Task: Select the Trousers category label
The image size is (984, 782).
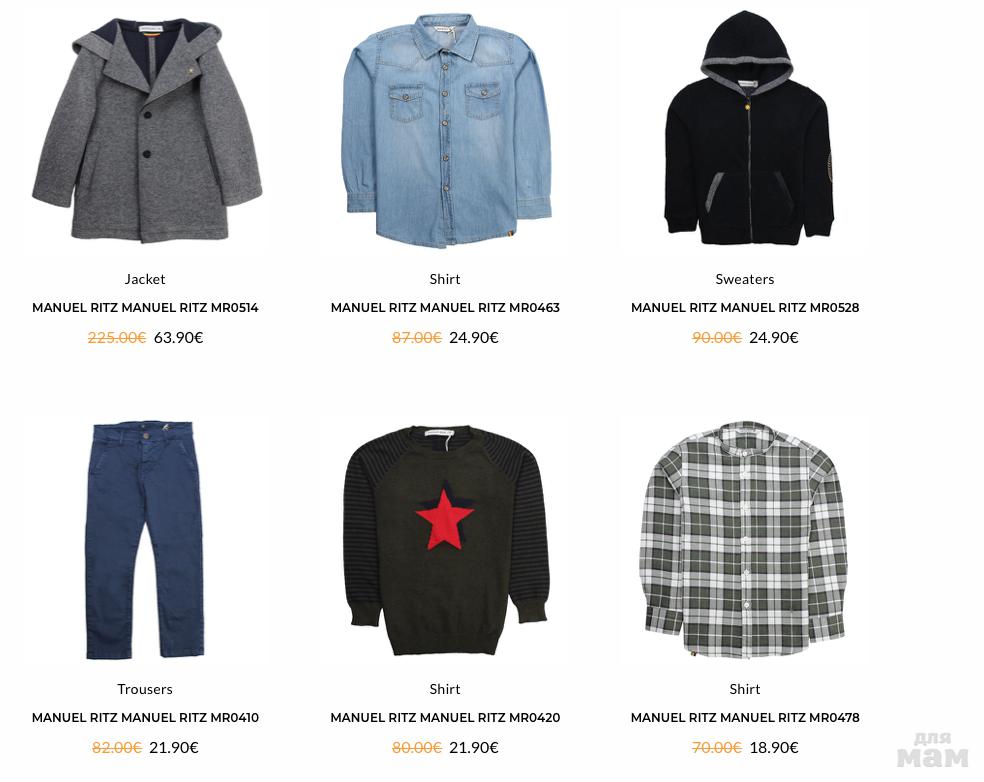Action: (x=145, y=689)
